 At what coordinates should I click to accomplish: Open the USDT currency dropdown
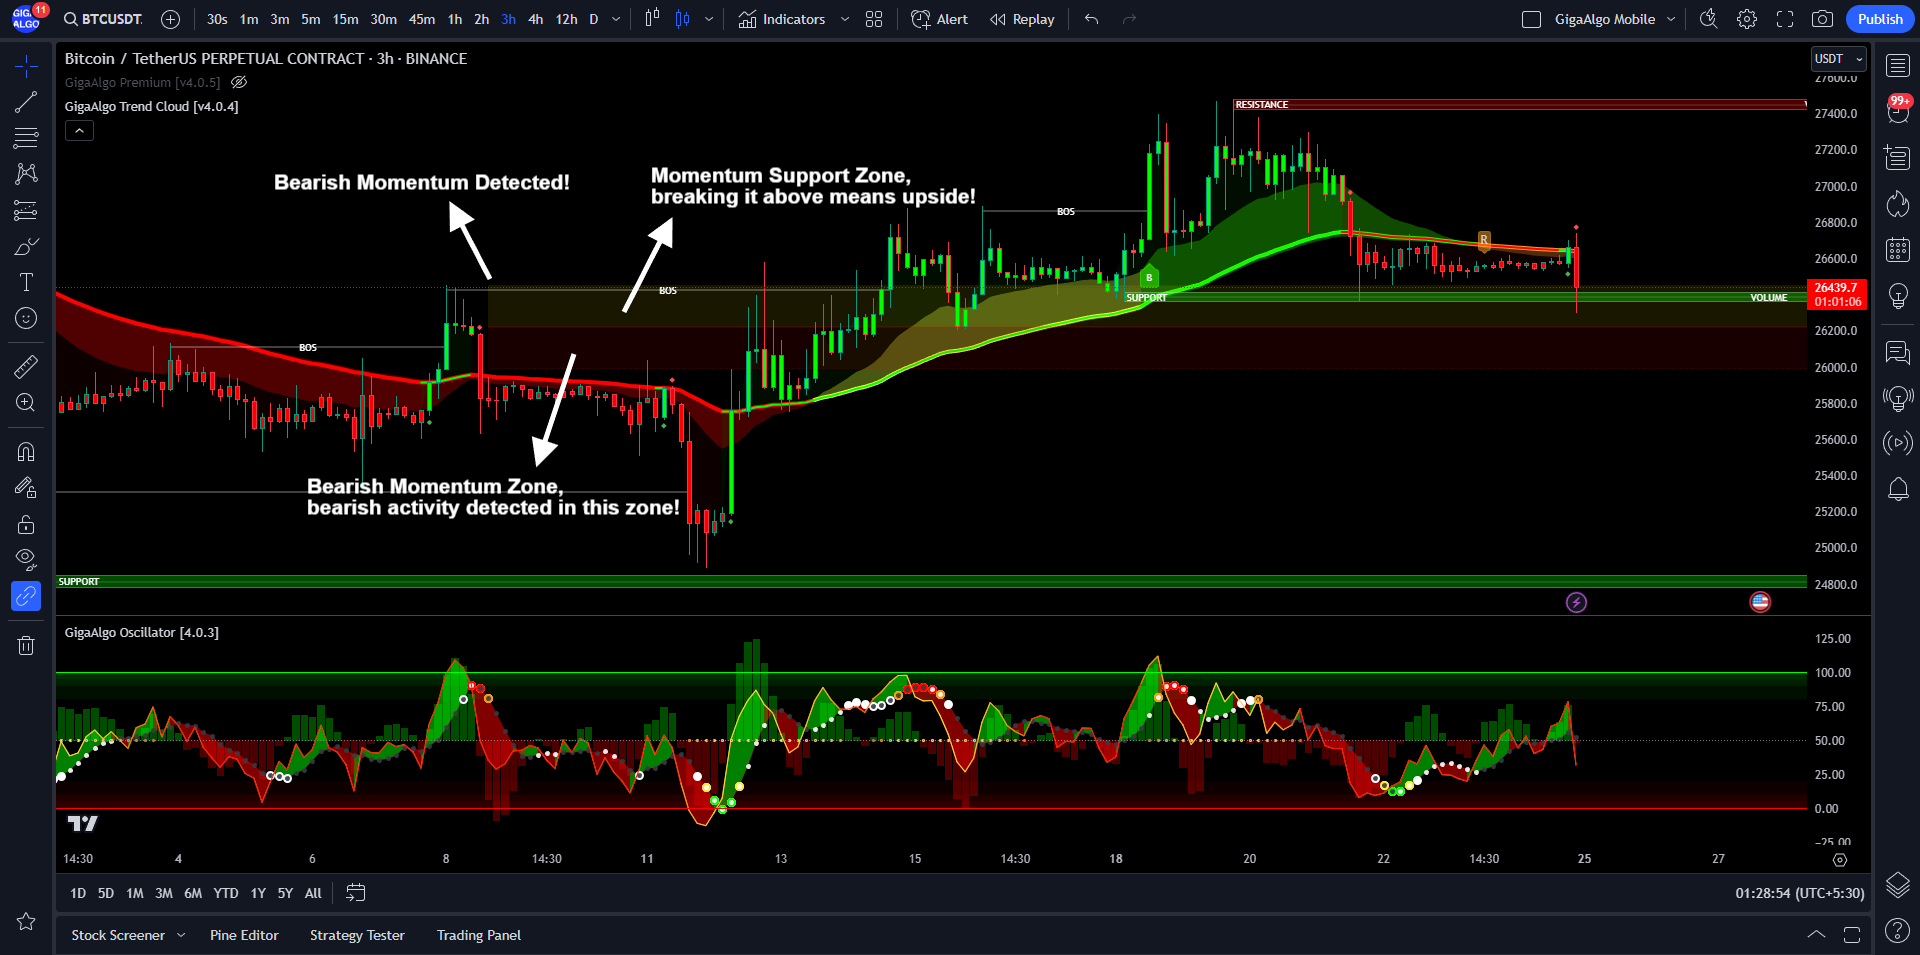1838,59
